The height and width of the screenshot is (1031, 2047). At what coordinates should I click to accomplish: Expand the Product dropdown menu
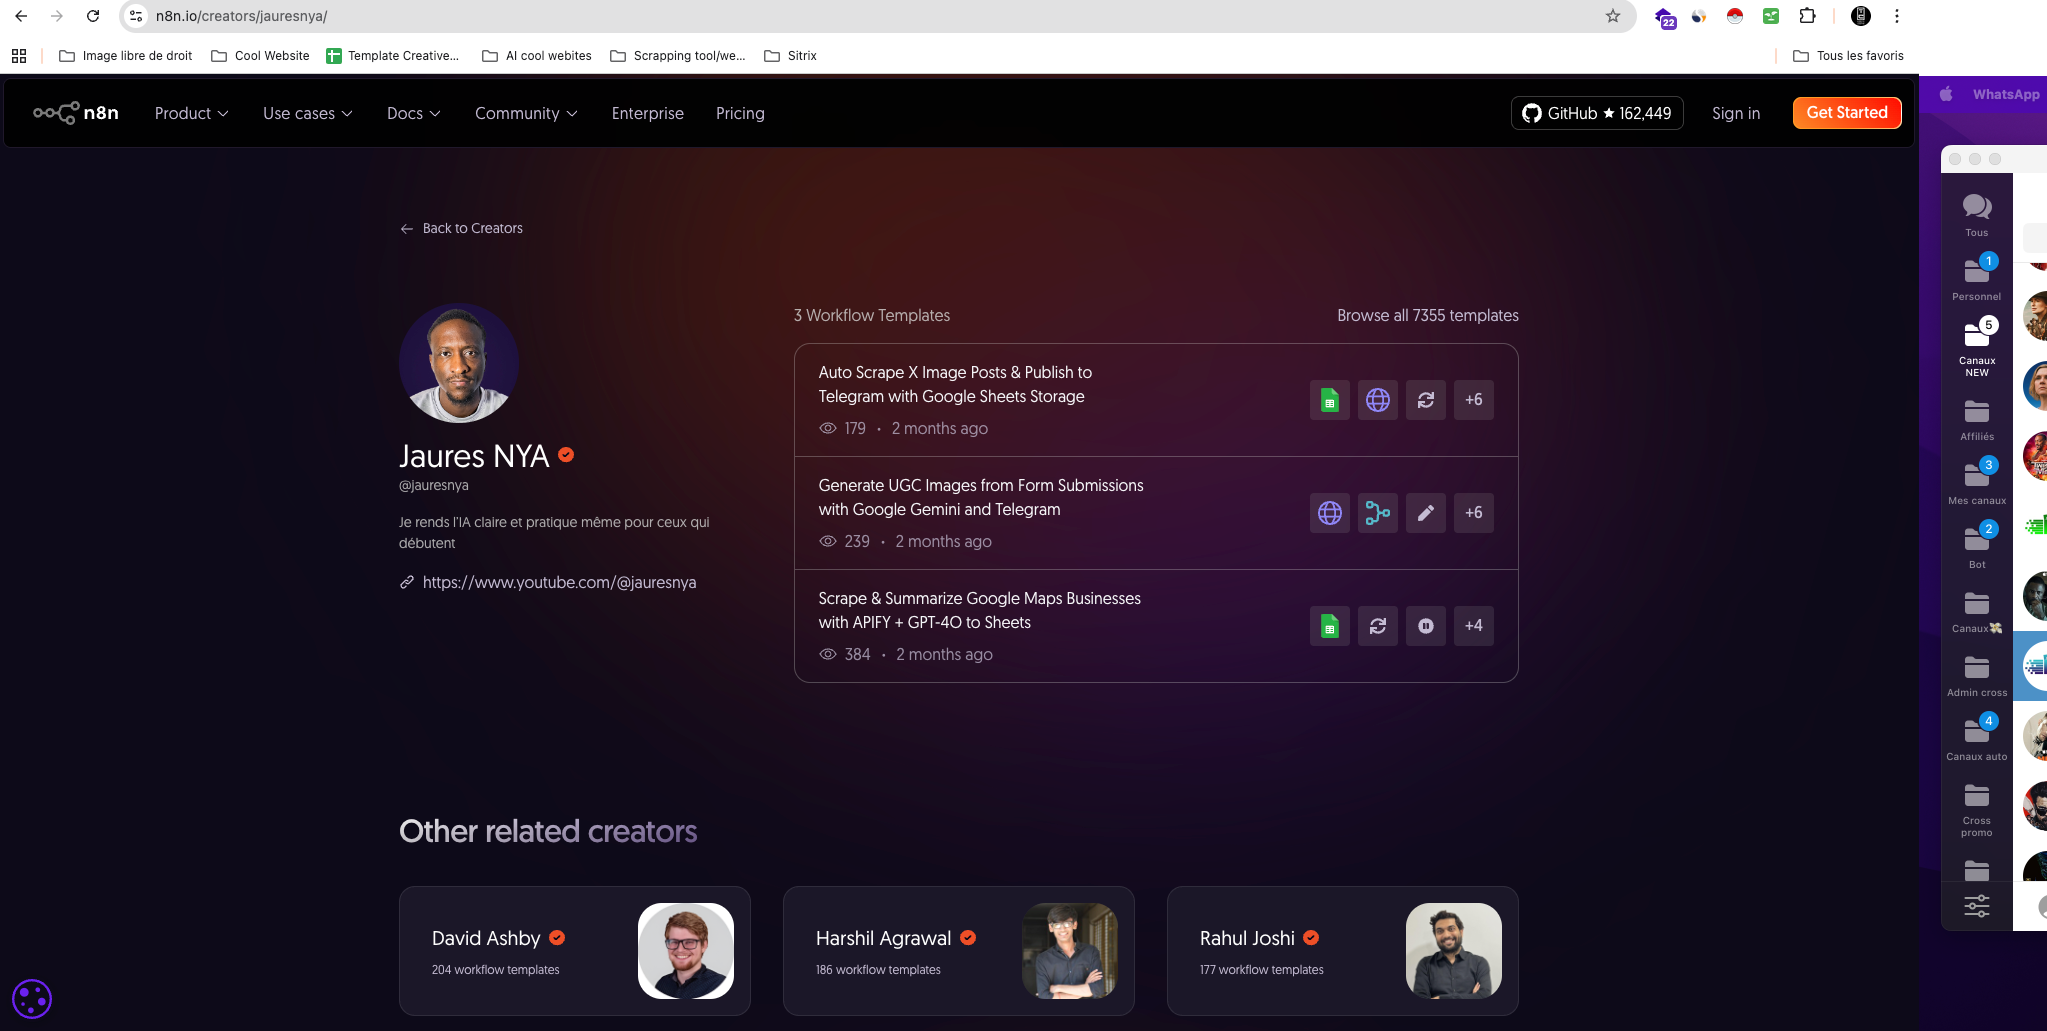click(x=192, y=114)
